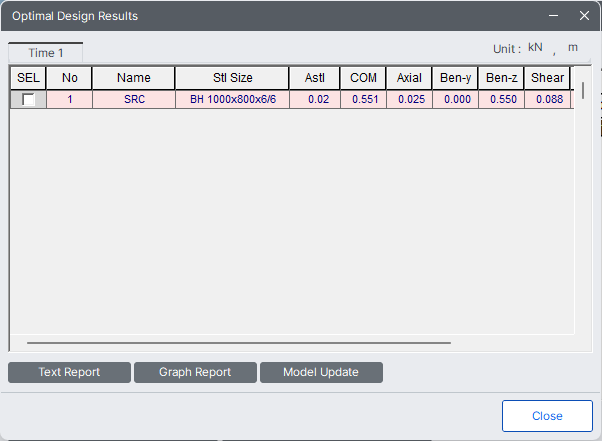The height and width of the screenshot is (441, 602).
Task: Click the Stl Size column header
Action: 232,78
